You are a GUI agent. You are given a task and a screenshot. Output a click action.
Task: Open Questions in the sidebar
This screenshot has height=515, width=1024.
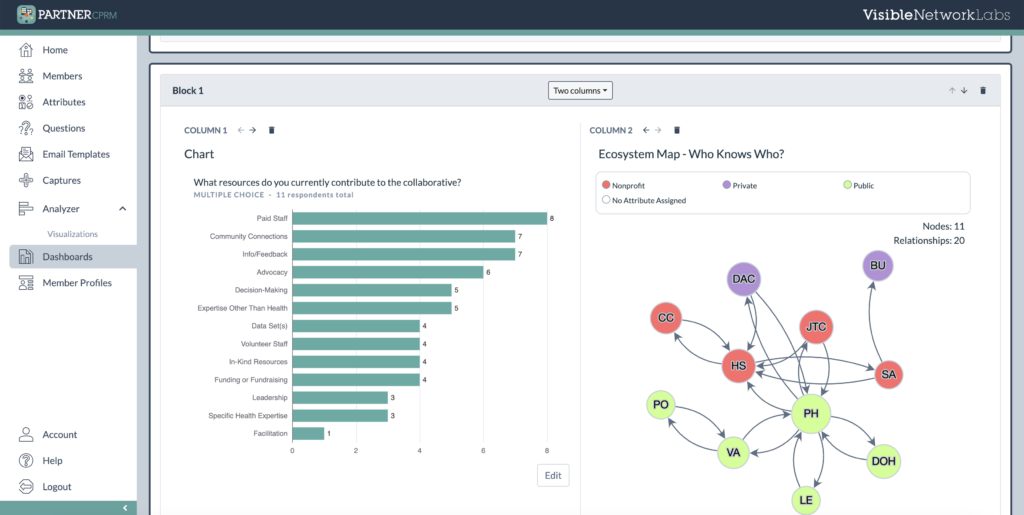pos(64,128)
